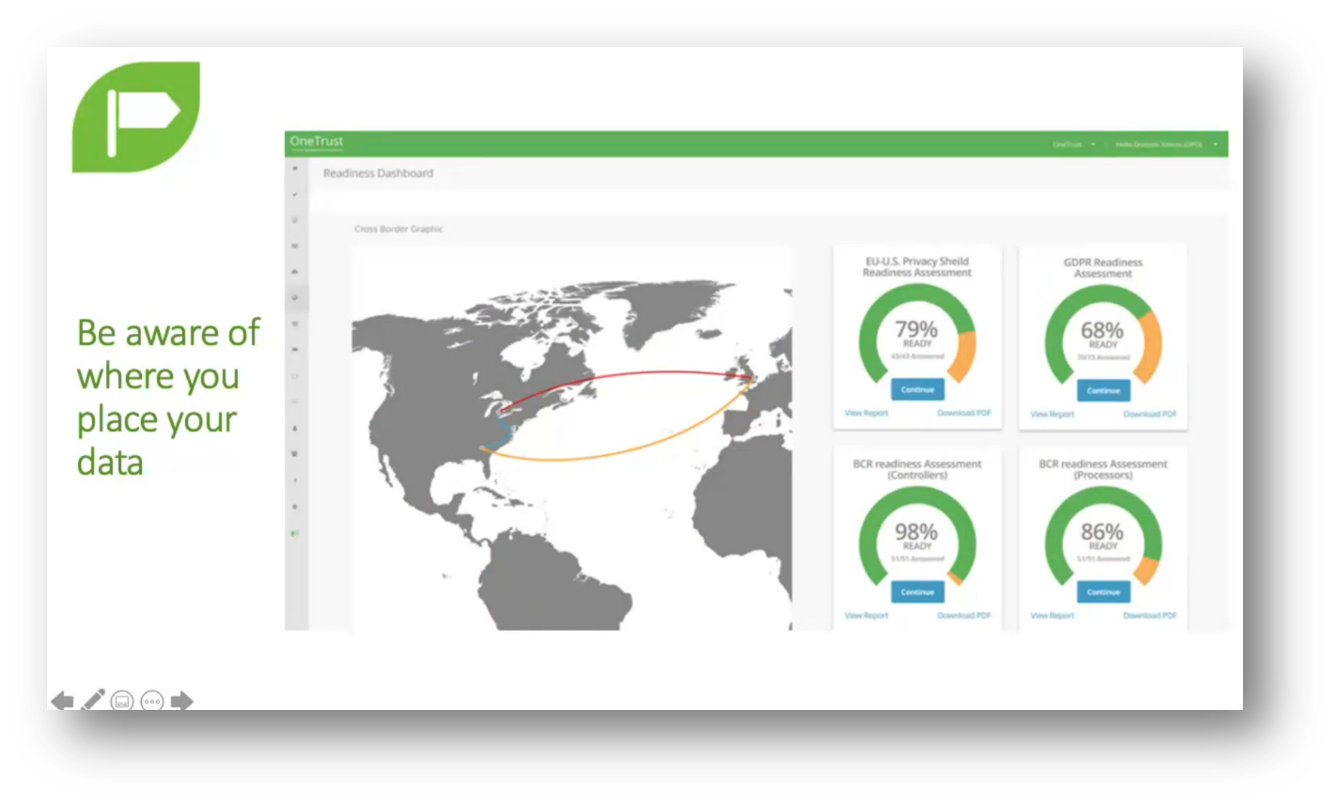
Task: Click the green icon at the sidebar bottom
Action: click(x=295, y=533)
